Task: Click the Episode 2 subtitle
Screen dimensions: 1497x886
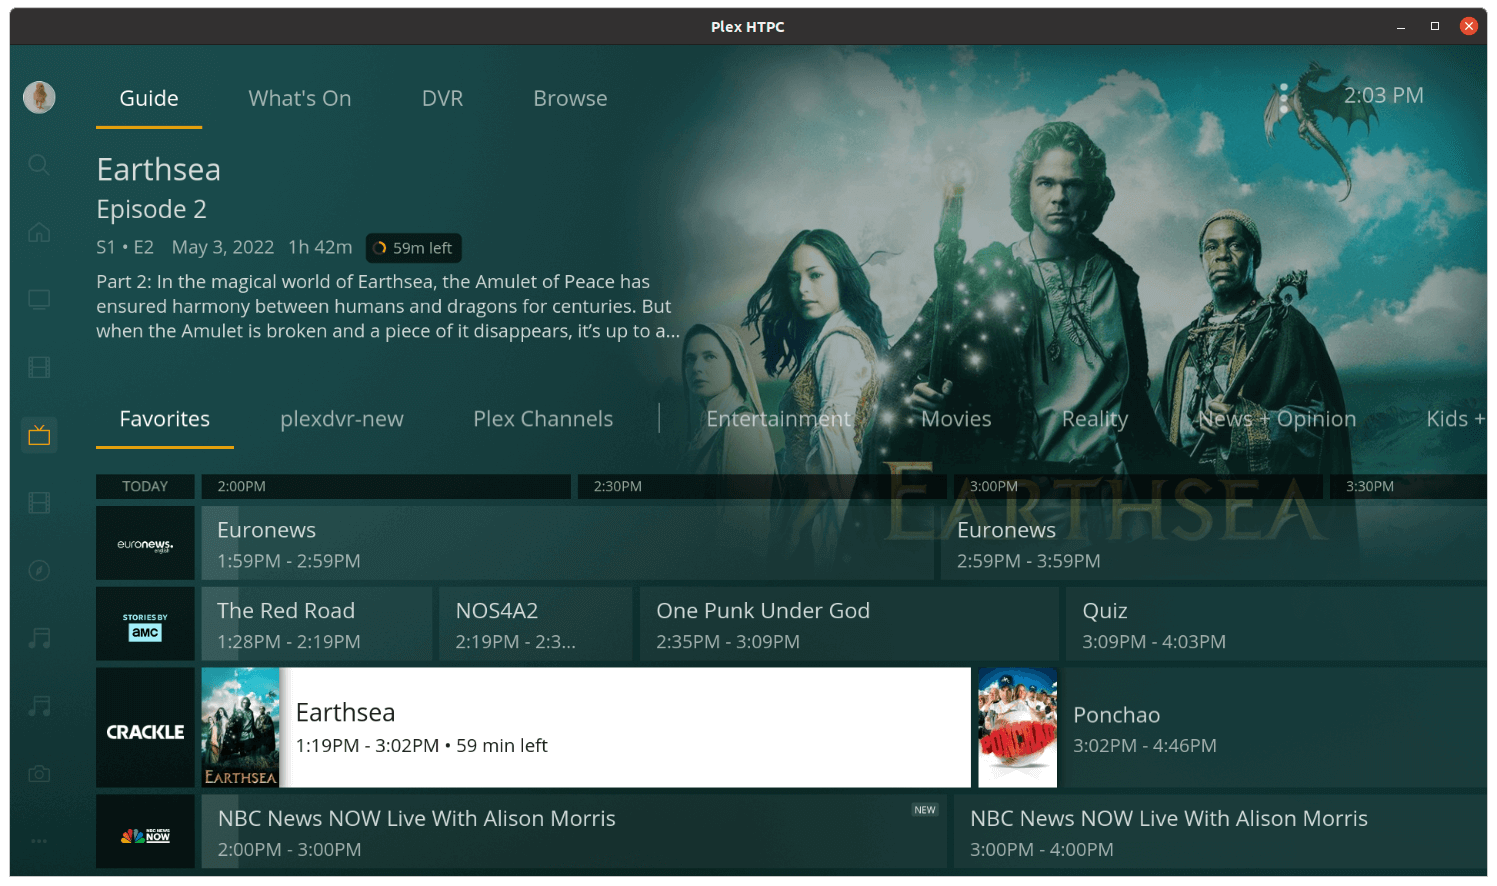Action: 151,210
